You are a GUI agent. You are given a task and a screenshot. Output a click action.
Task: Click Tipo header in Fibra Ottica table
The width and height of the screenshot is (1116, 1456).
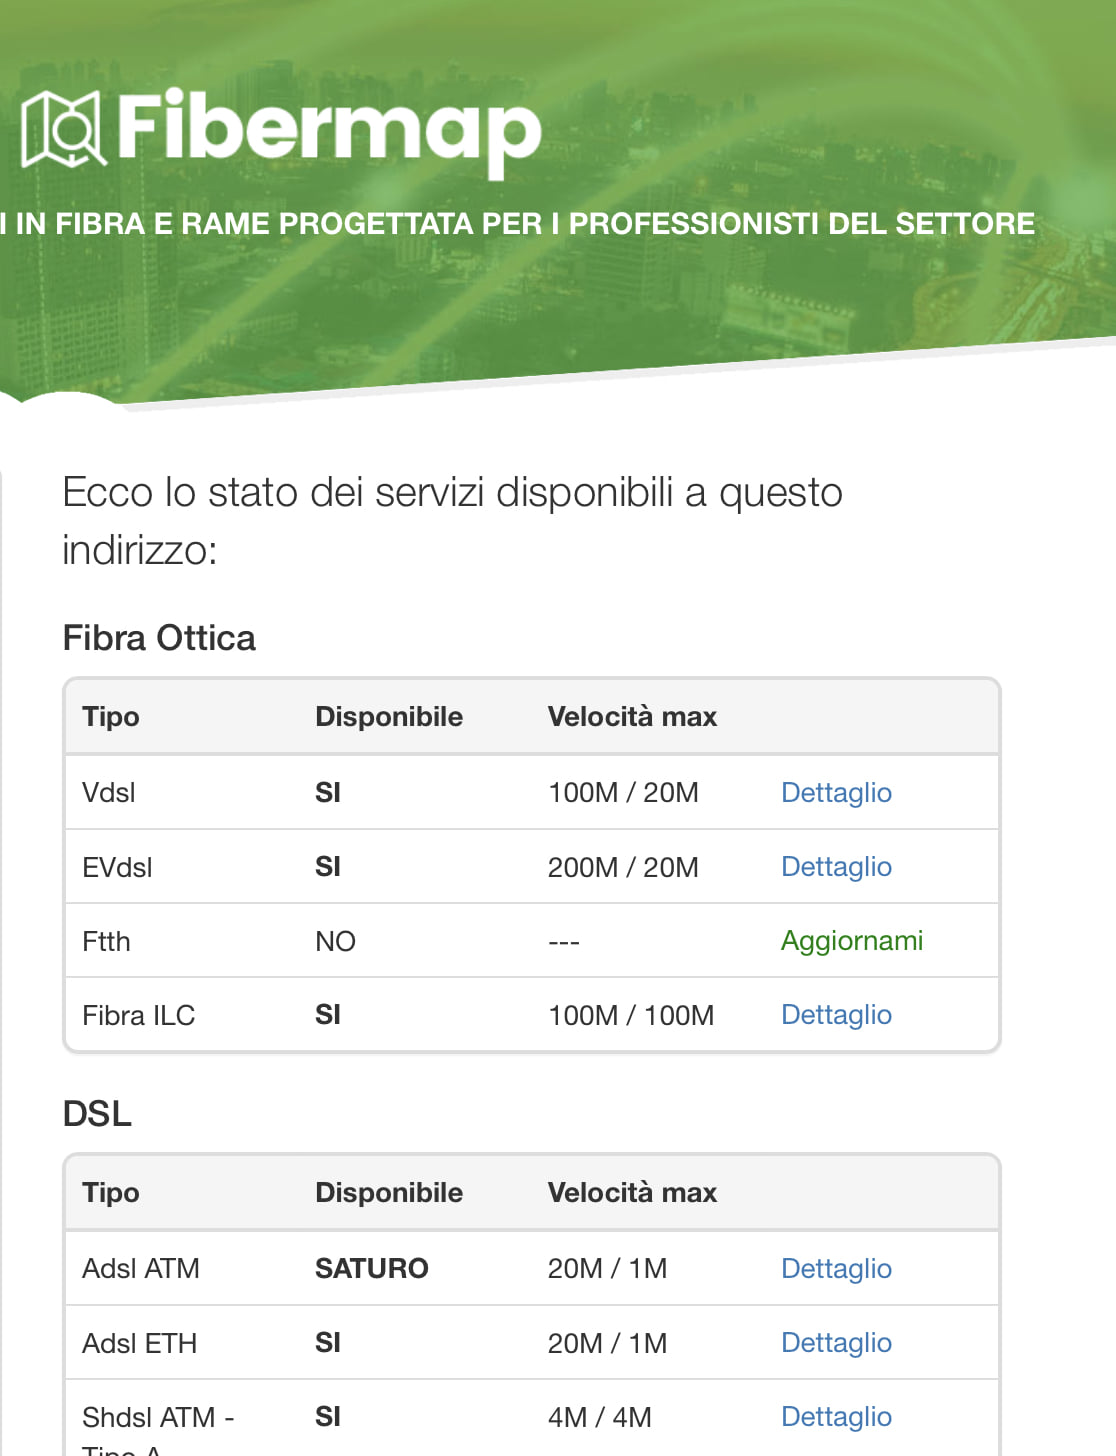point(111,717)
